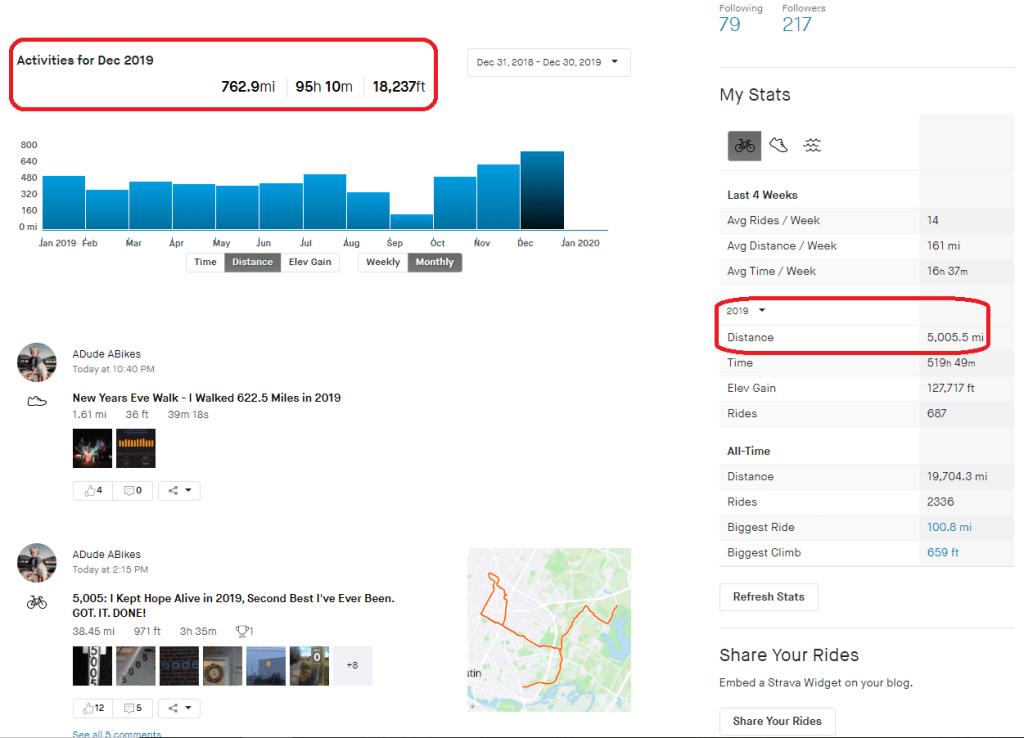Give kudos on New Years Eve Walk

click(92, 490)
